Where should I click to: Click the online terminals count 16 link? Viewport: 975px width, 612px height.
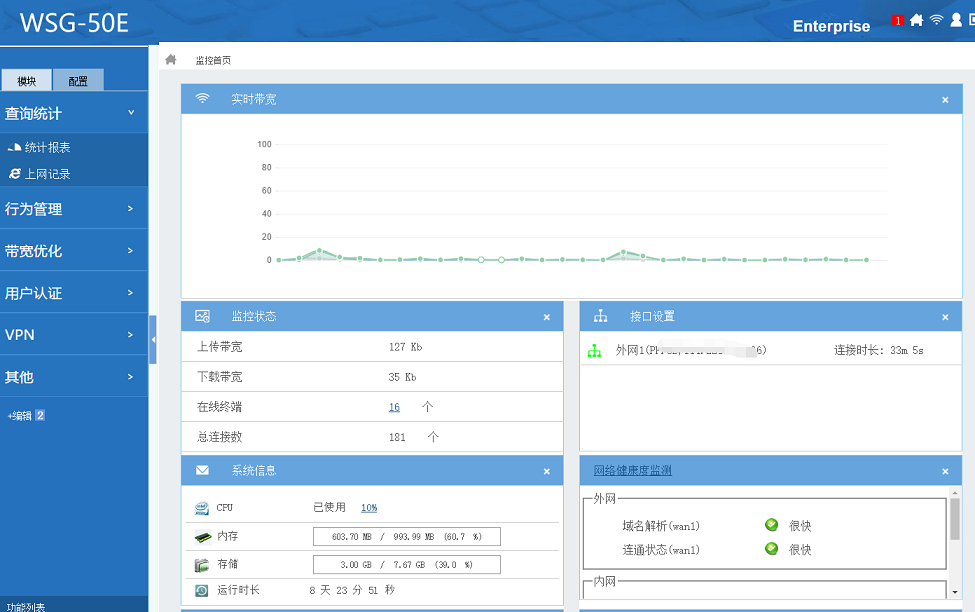394,407
